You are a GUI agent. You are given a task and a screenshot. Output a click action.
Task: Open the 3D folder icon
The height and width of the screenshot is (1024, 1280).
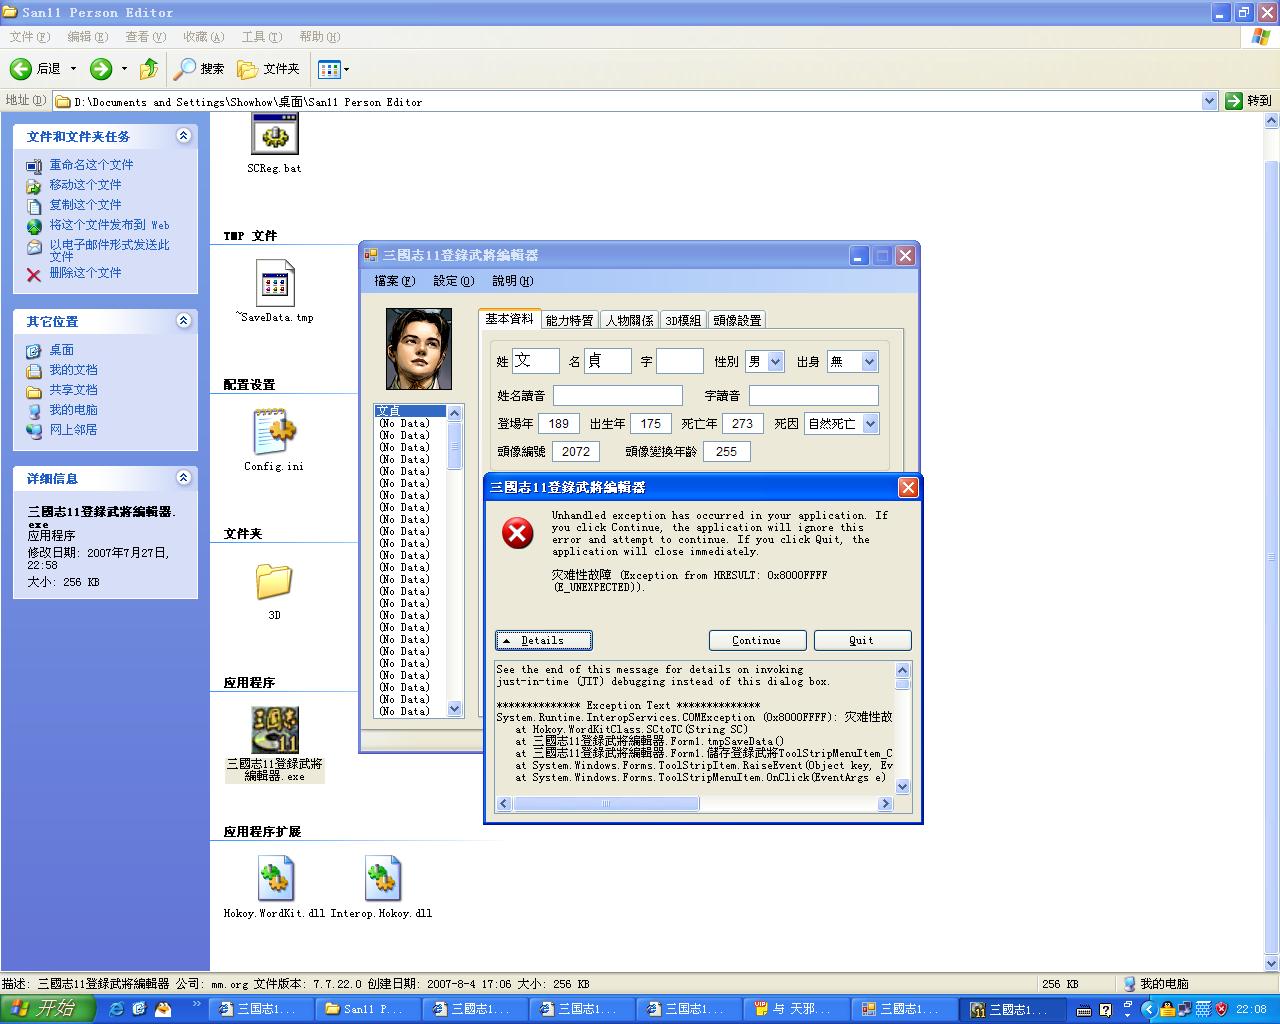point(274,581)
